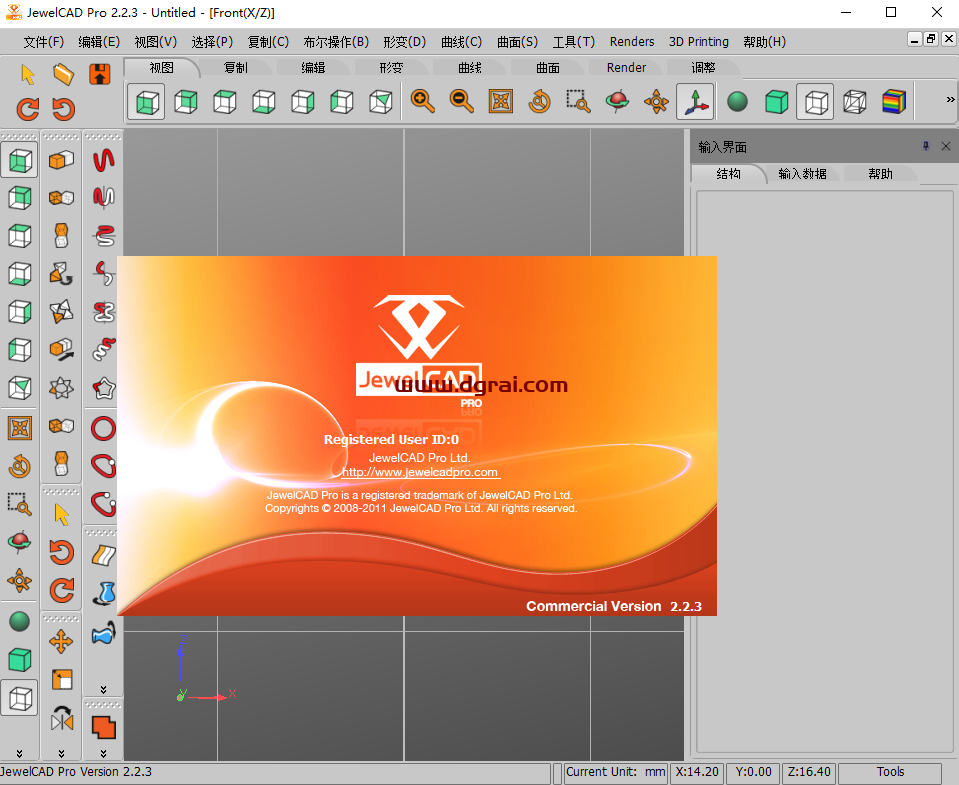959x785 pixels.
Task: Click the zoom window selection icon in top toolbar
Action: pos(579,101)
